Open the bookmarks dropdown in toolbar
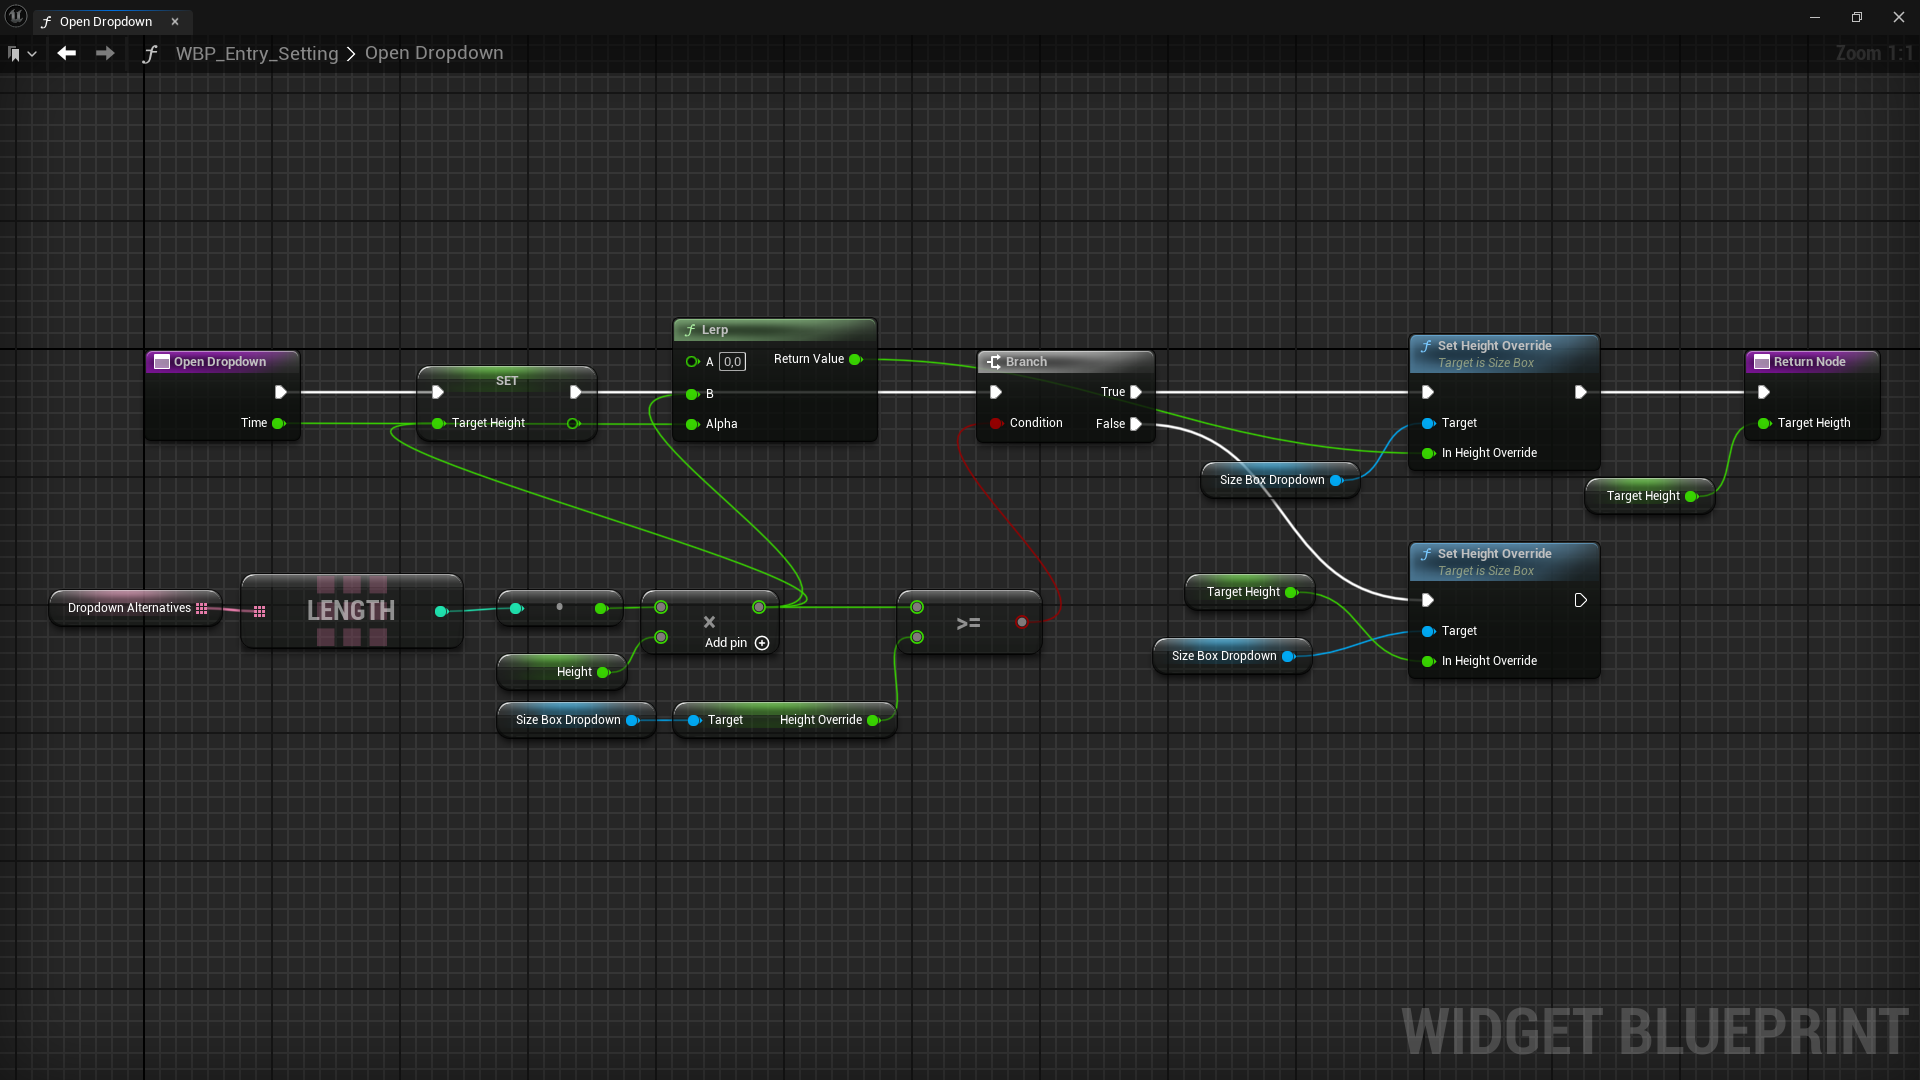This screenshot has width=1920, height=1080. click(x=23, y=54)
